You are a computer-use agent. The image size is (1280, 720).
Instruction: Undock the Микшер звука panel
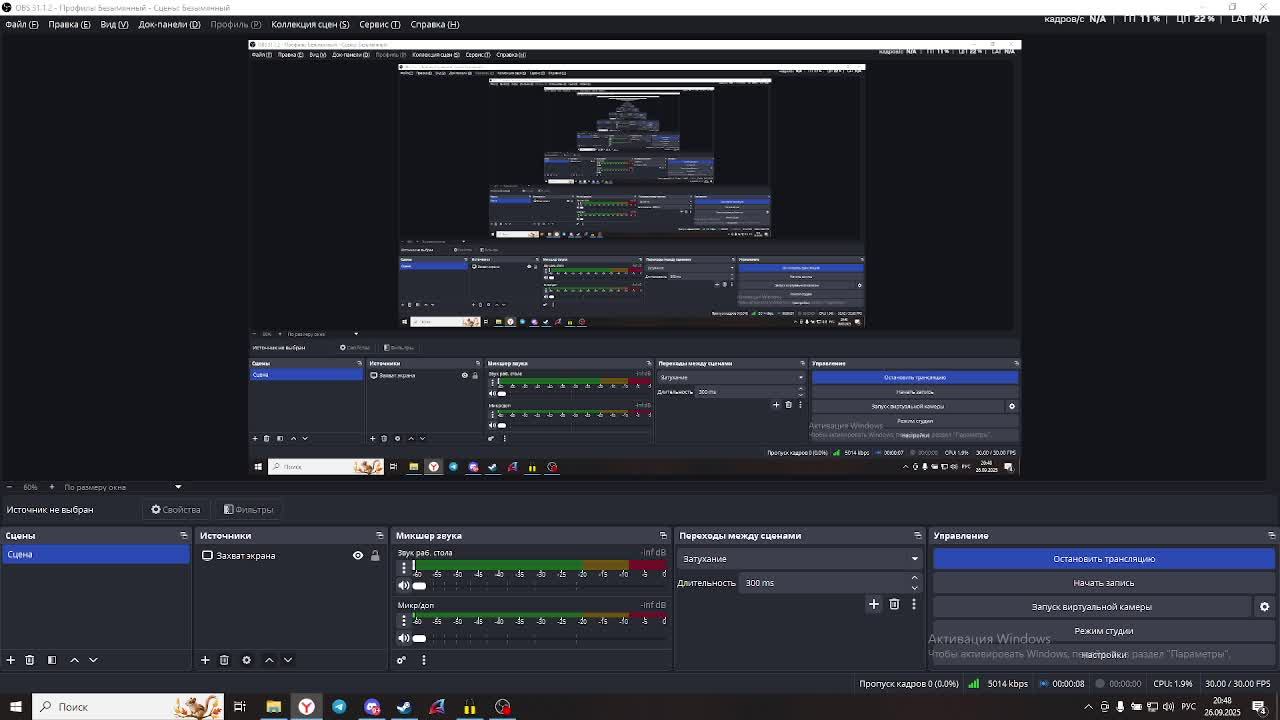(663, 536)
